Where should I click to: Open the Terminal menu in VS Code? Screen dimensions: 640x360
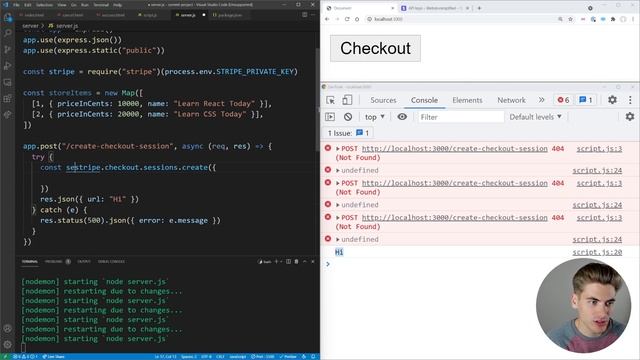(x=101, y=5)
